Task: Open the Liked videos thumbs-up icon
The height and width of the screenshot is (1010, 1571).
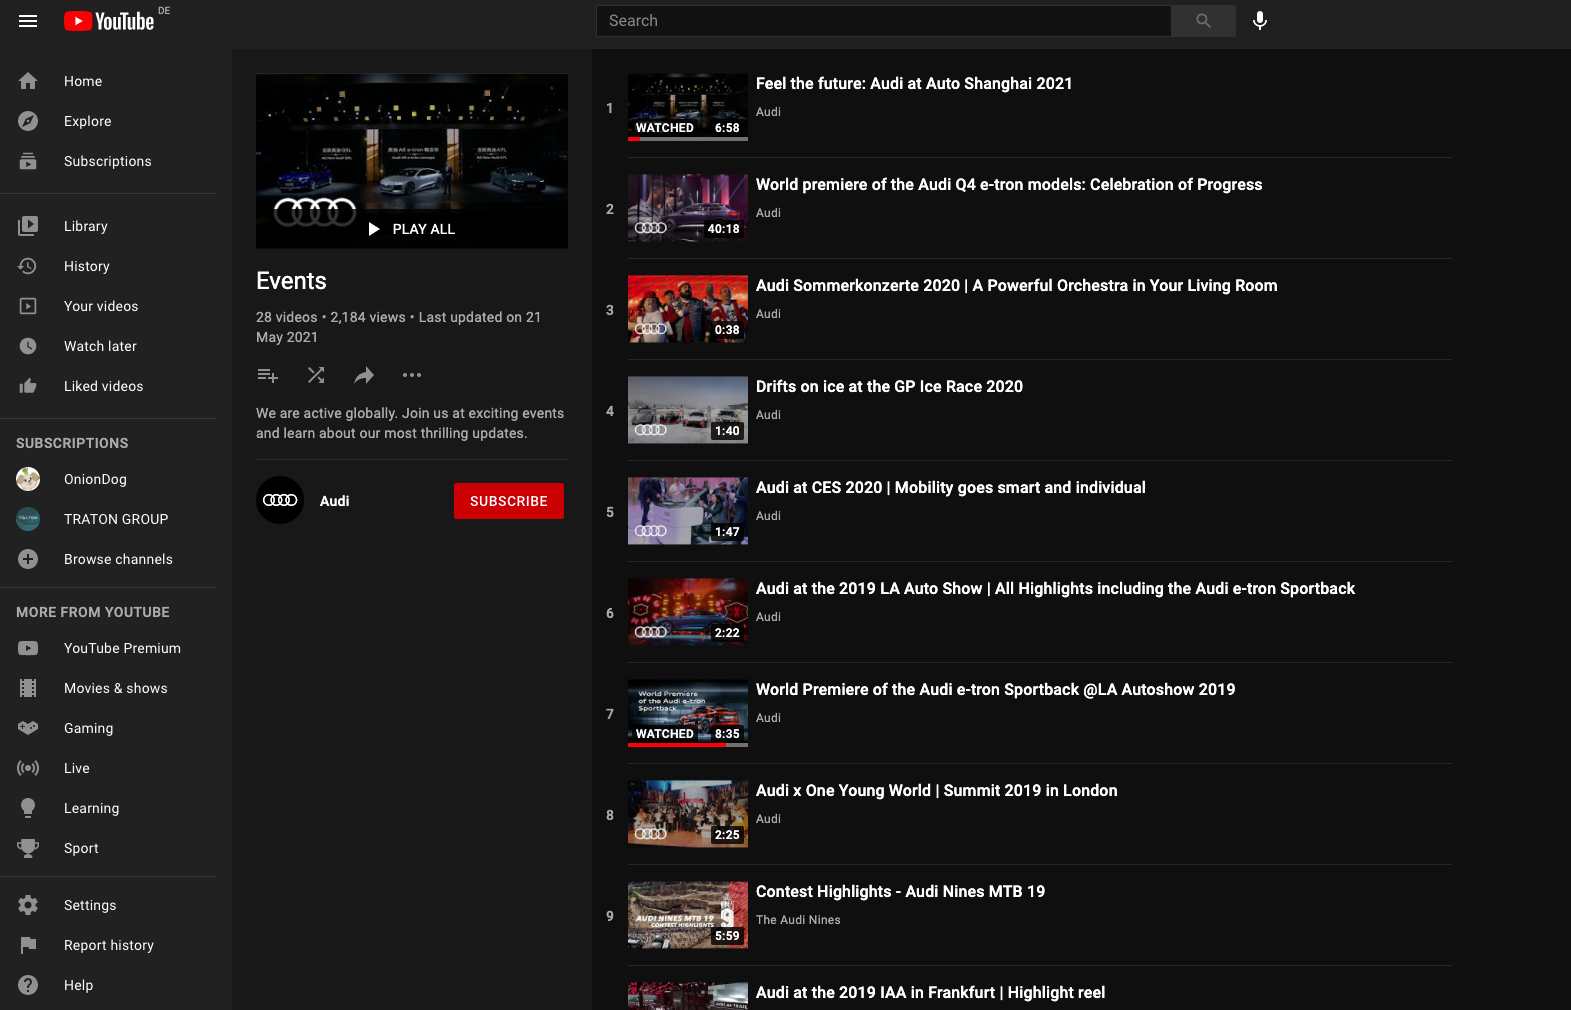Action: [x=28, y=386]
